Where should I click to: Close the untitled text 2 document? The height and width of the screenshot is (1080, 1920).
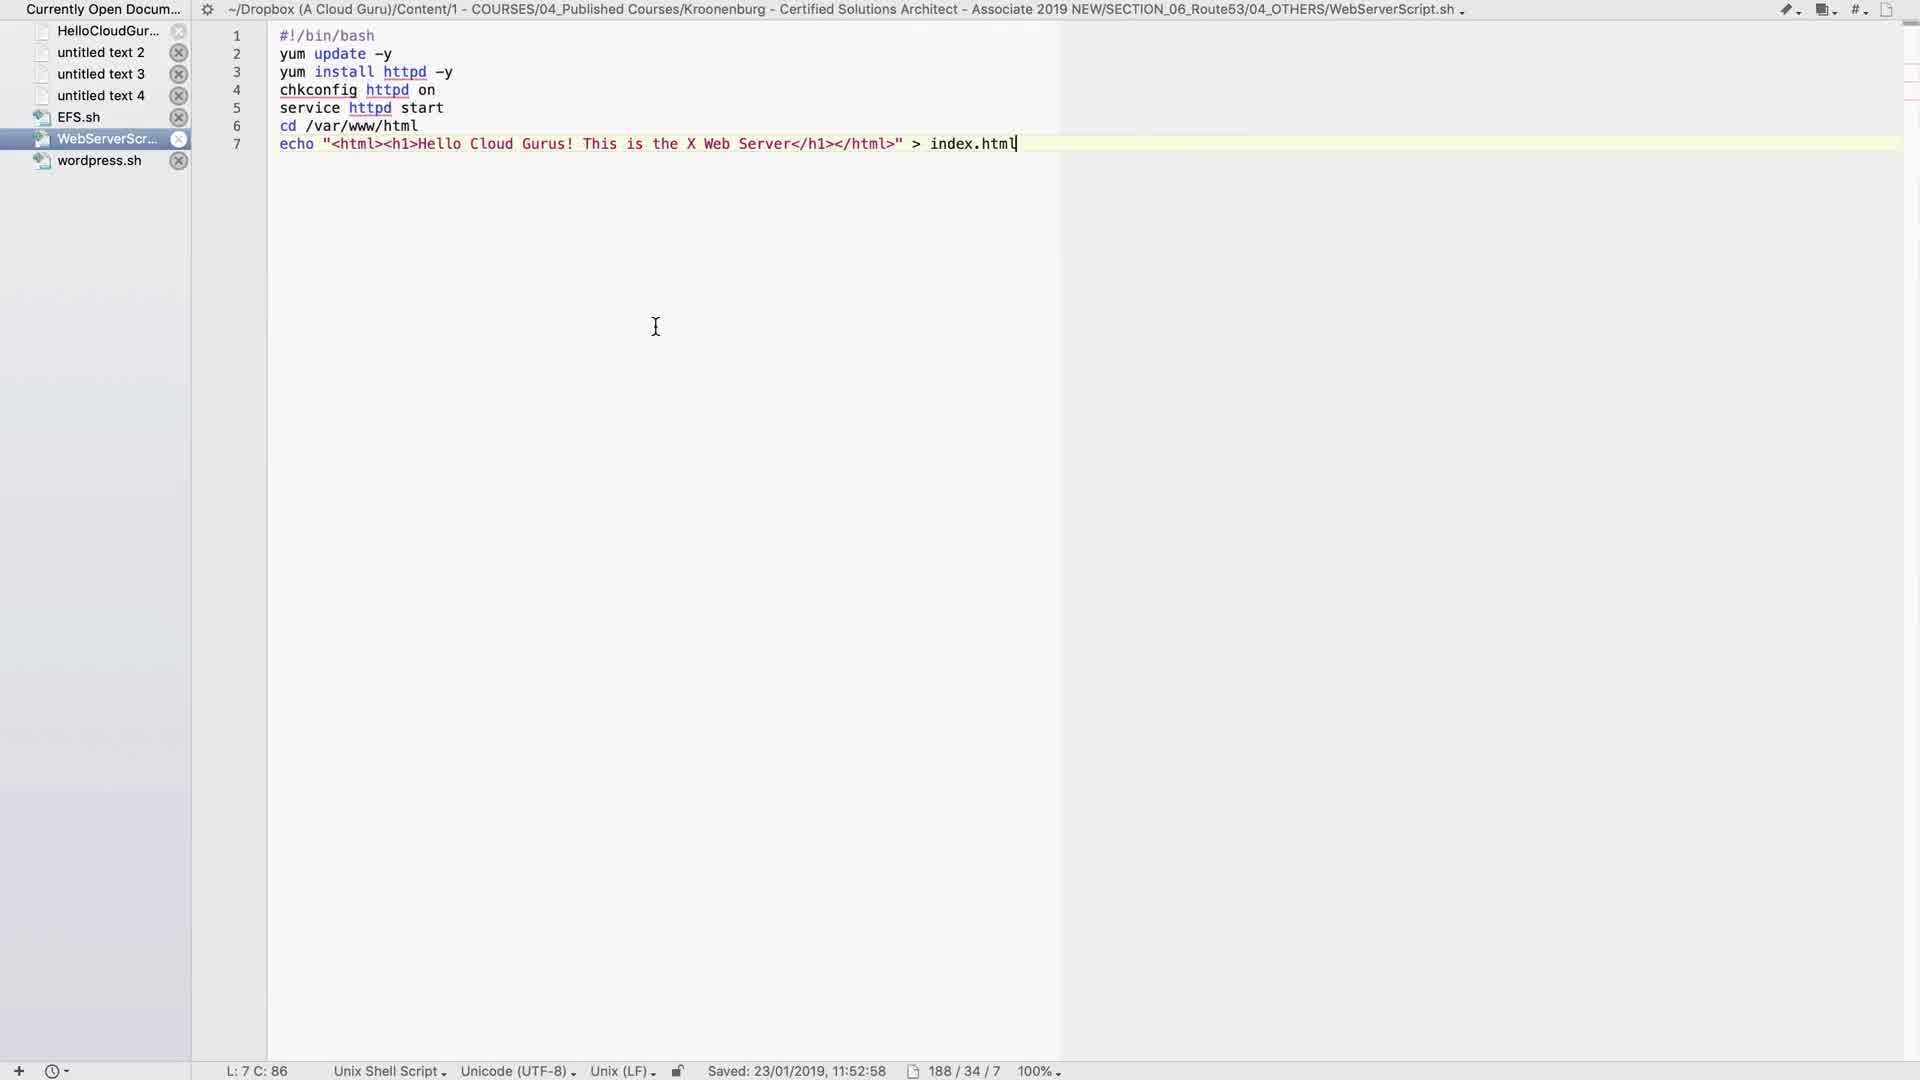pos(178,53)
